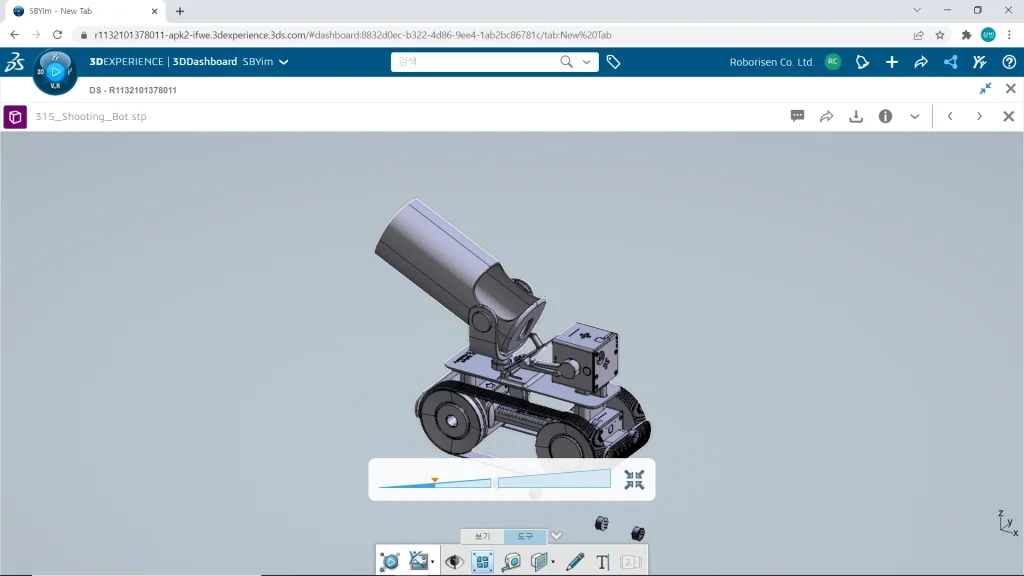Toggle the active explode view tool
Screen dimensions: 1024x576
[482, 562]
